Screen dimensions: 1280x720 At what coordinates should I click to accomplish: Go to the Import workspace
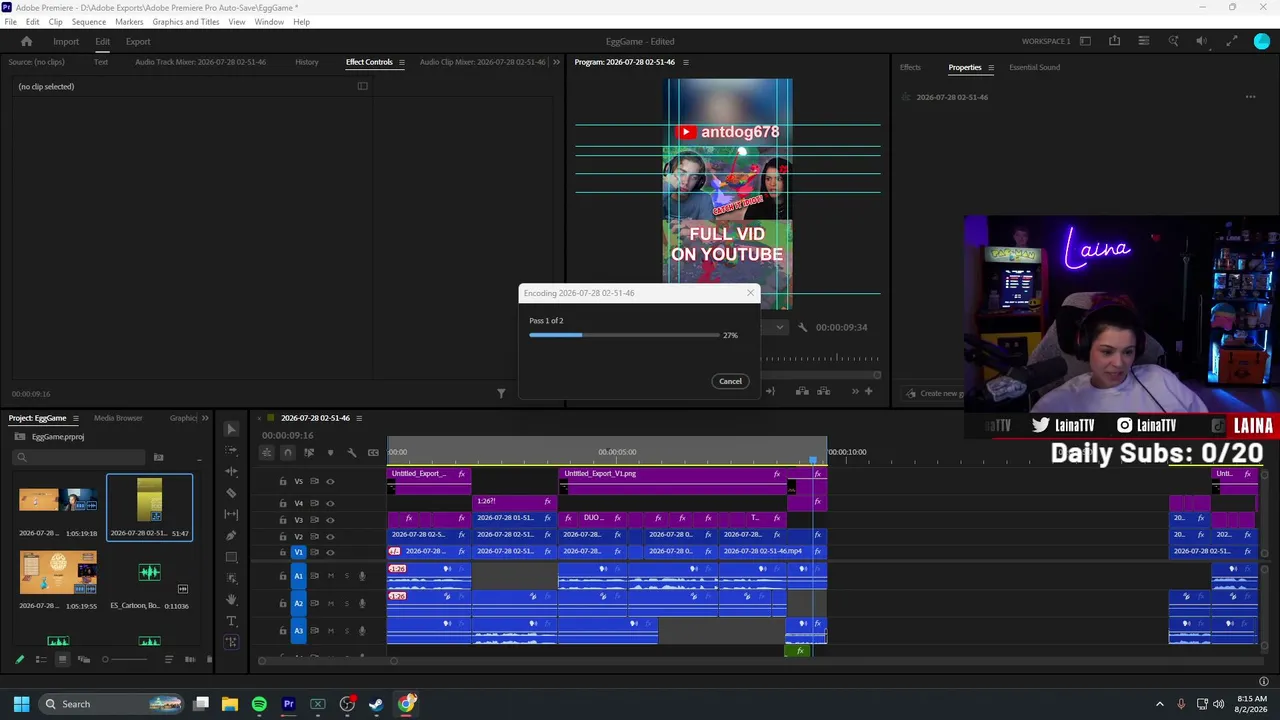coord(66,41)
